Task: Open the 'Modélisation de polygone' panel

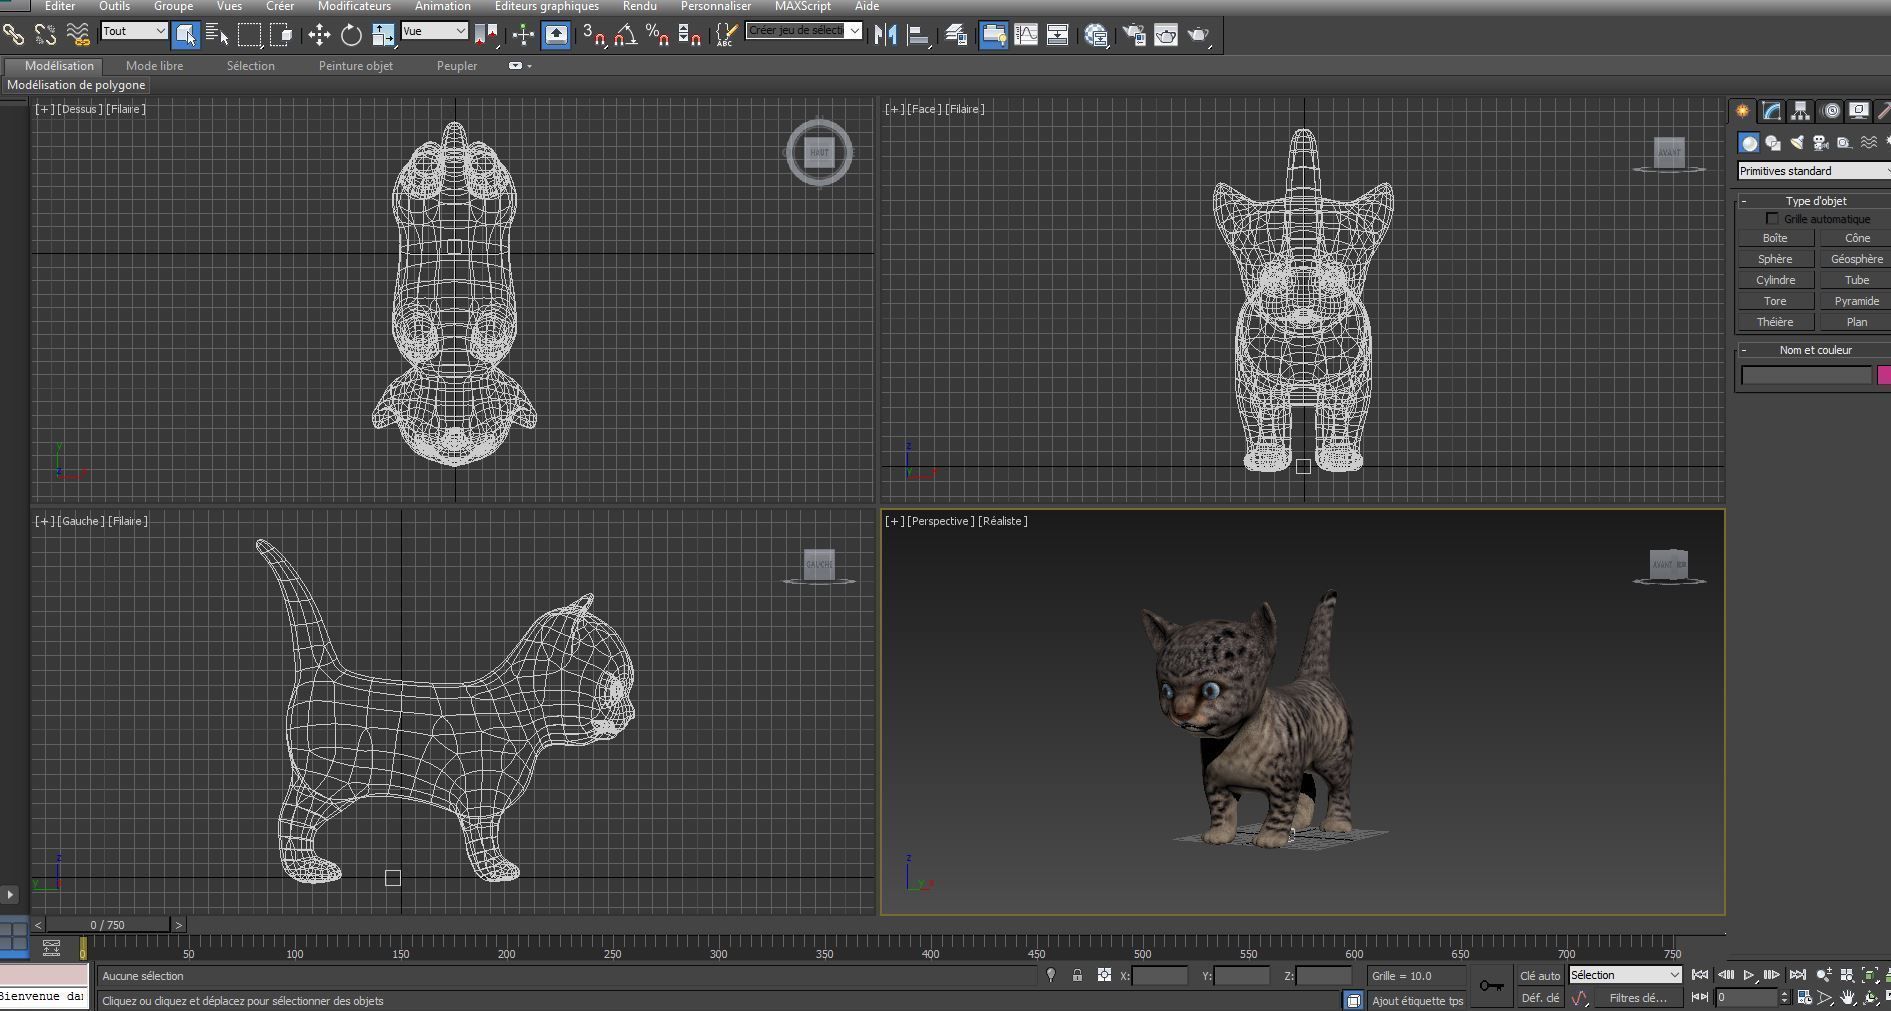Action: click(x=76, y=85)
